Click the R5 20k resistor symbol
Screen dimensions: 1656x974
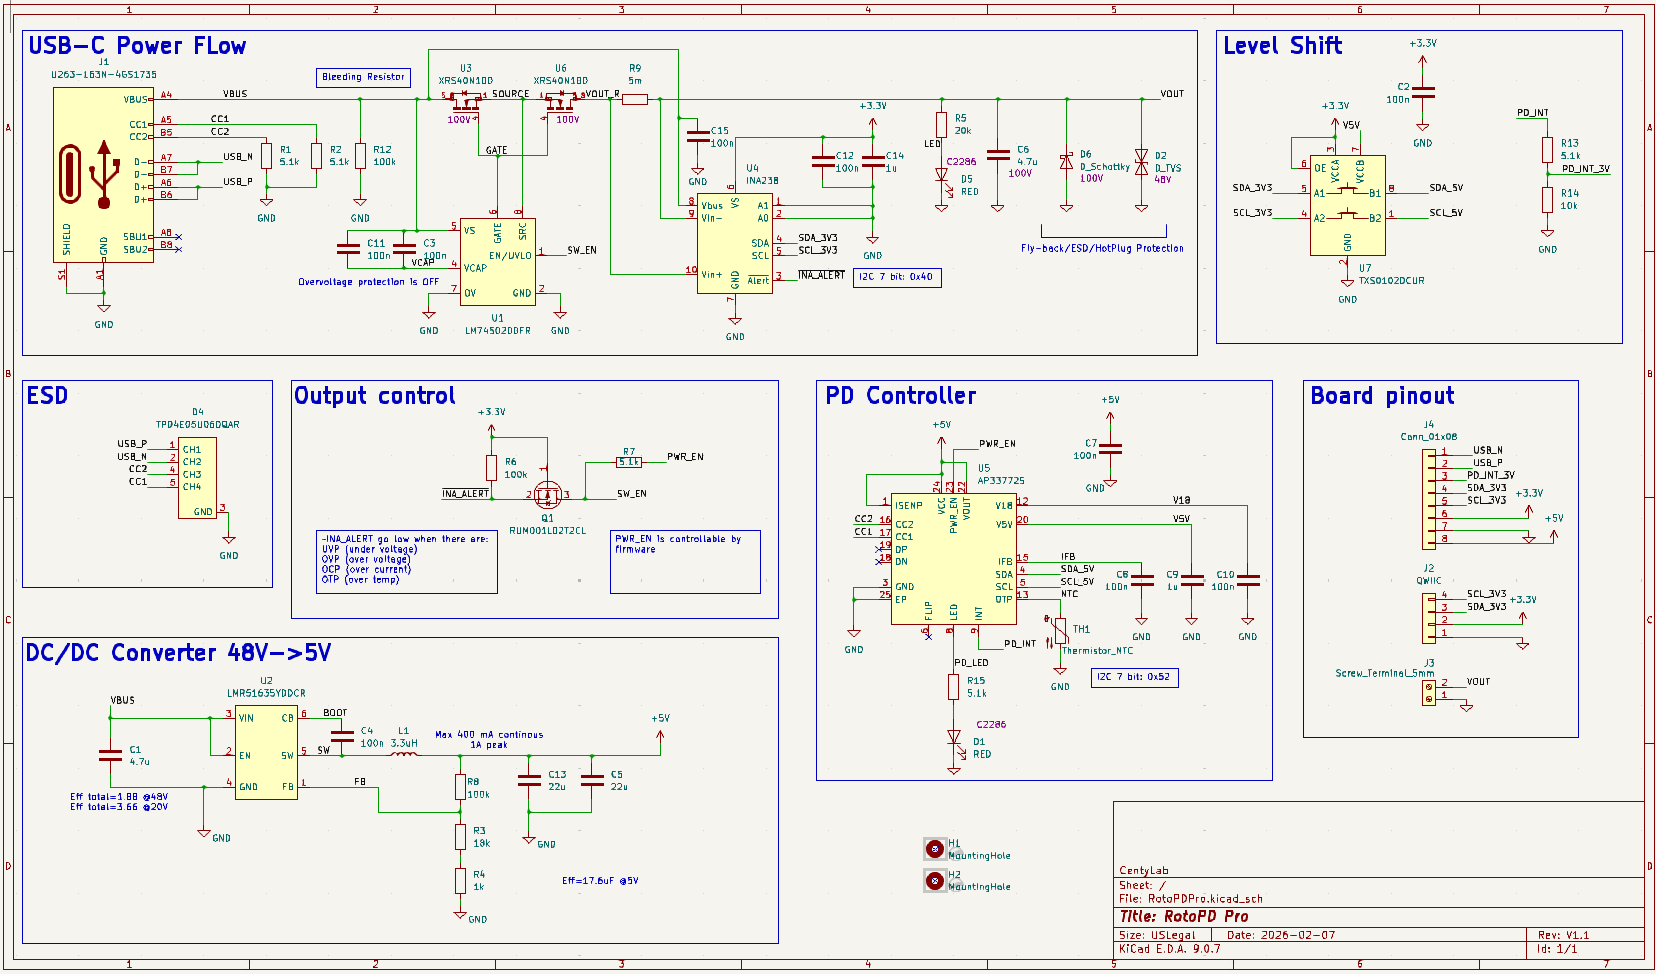pyautogui.click(x=941, y=124)
